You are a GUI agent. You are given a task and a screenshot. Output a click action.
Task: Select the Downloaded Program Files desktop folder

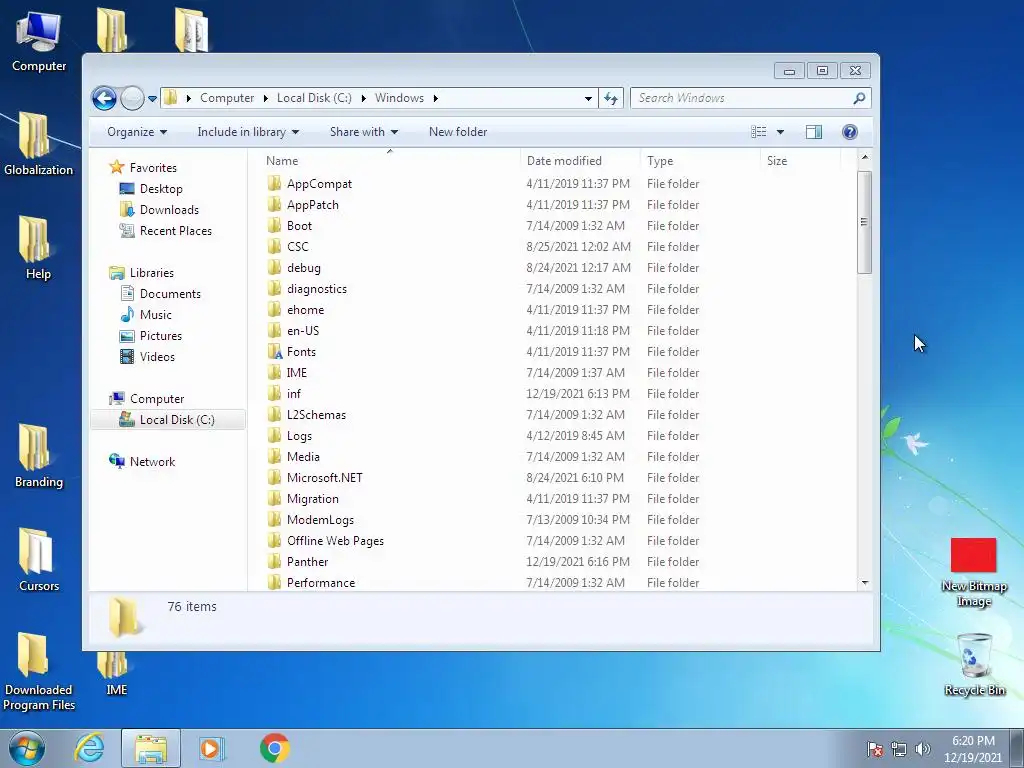click(39, 671)
